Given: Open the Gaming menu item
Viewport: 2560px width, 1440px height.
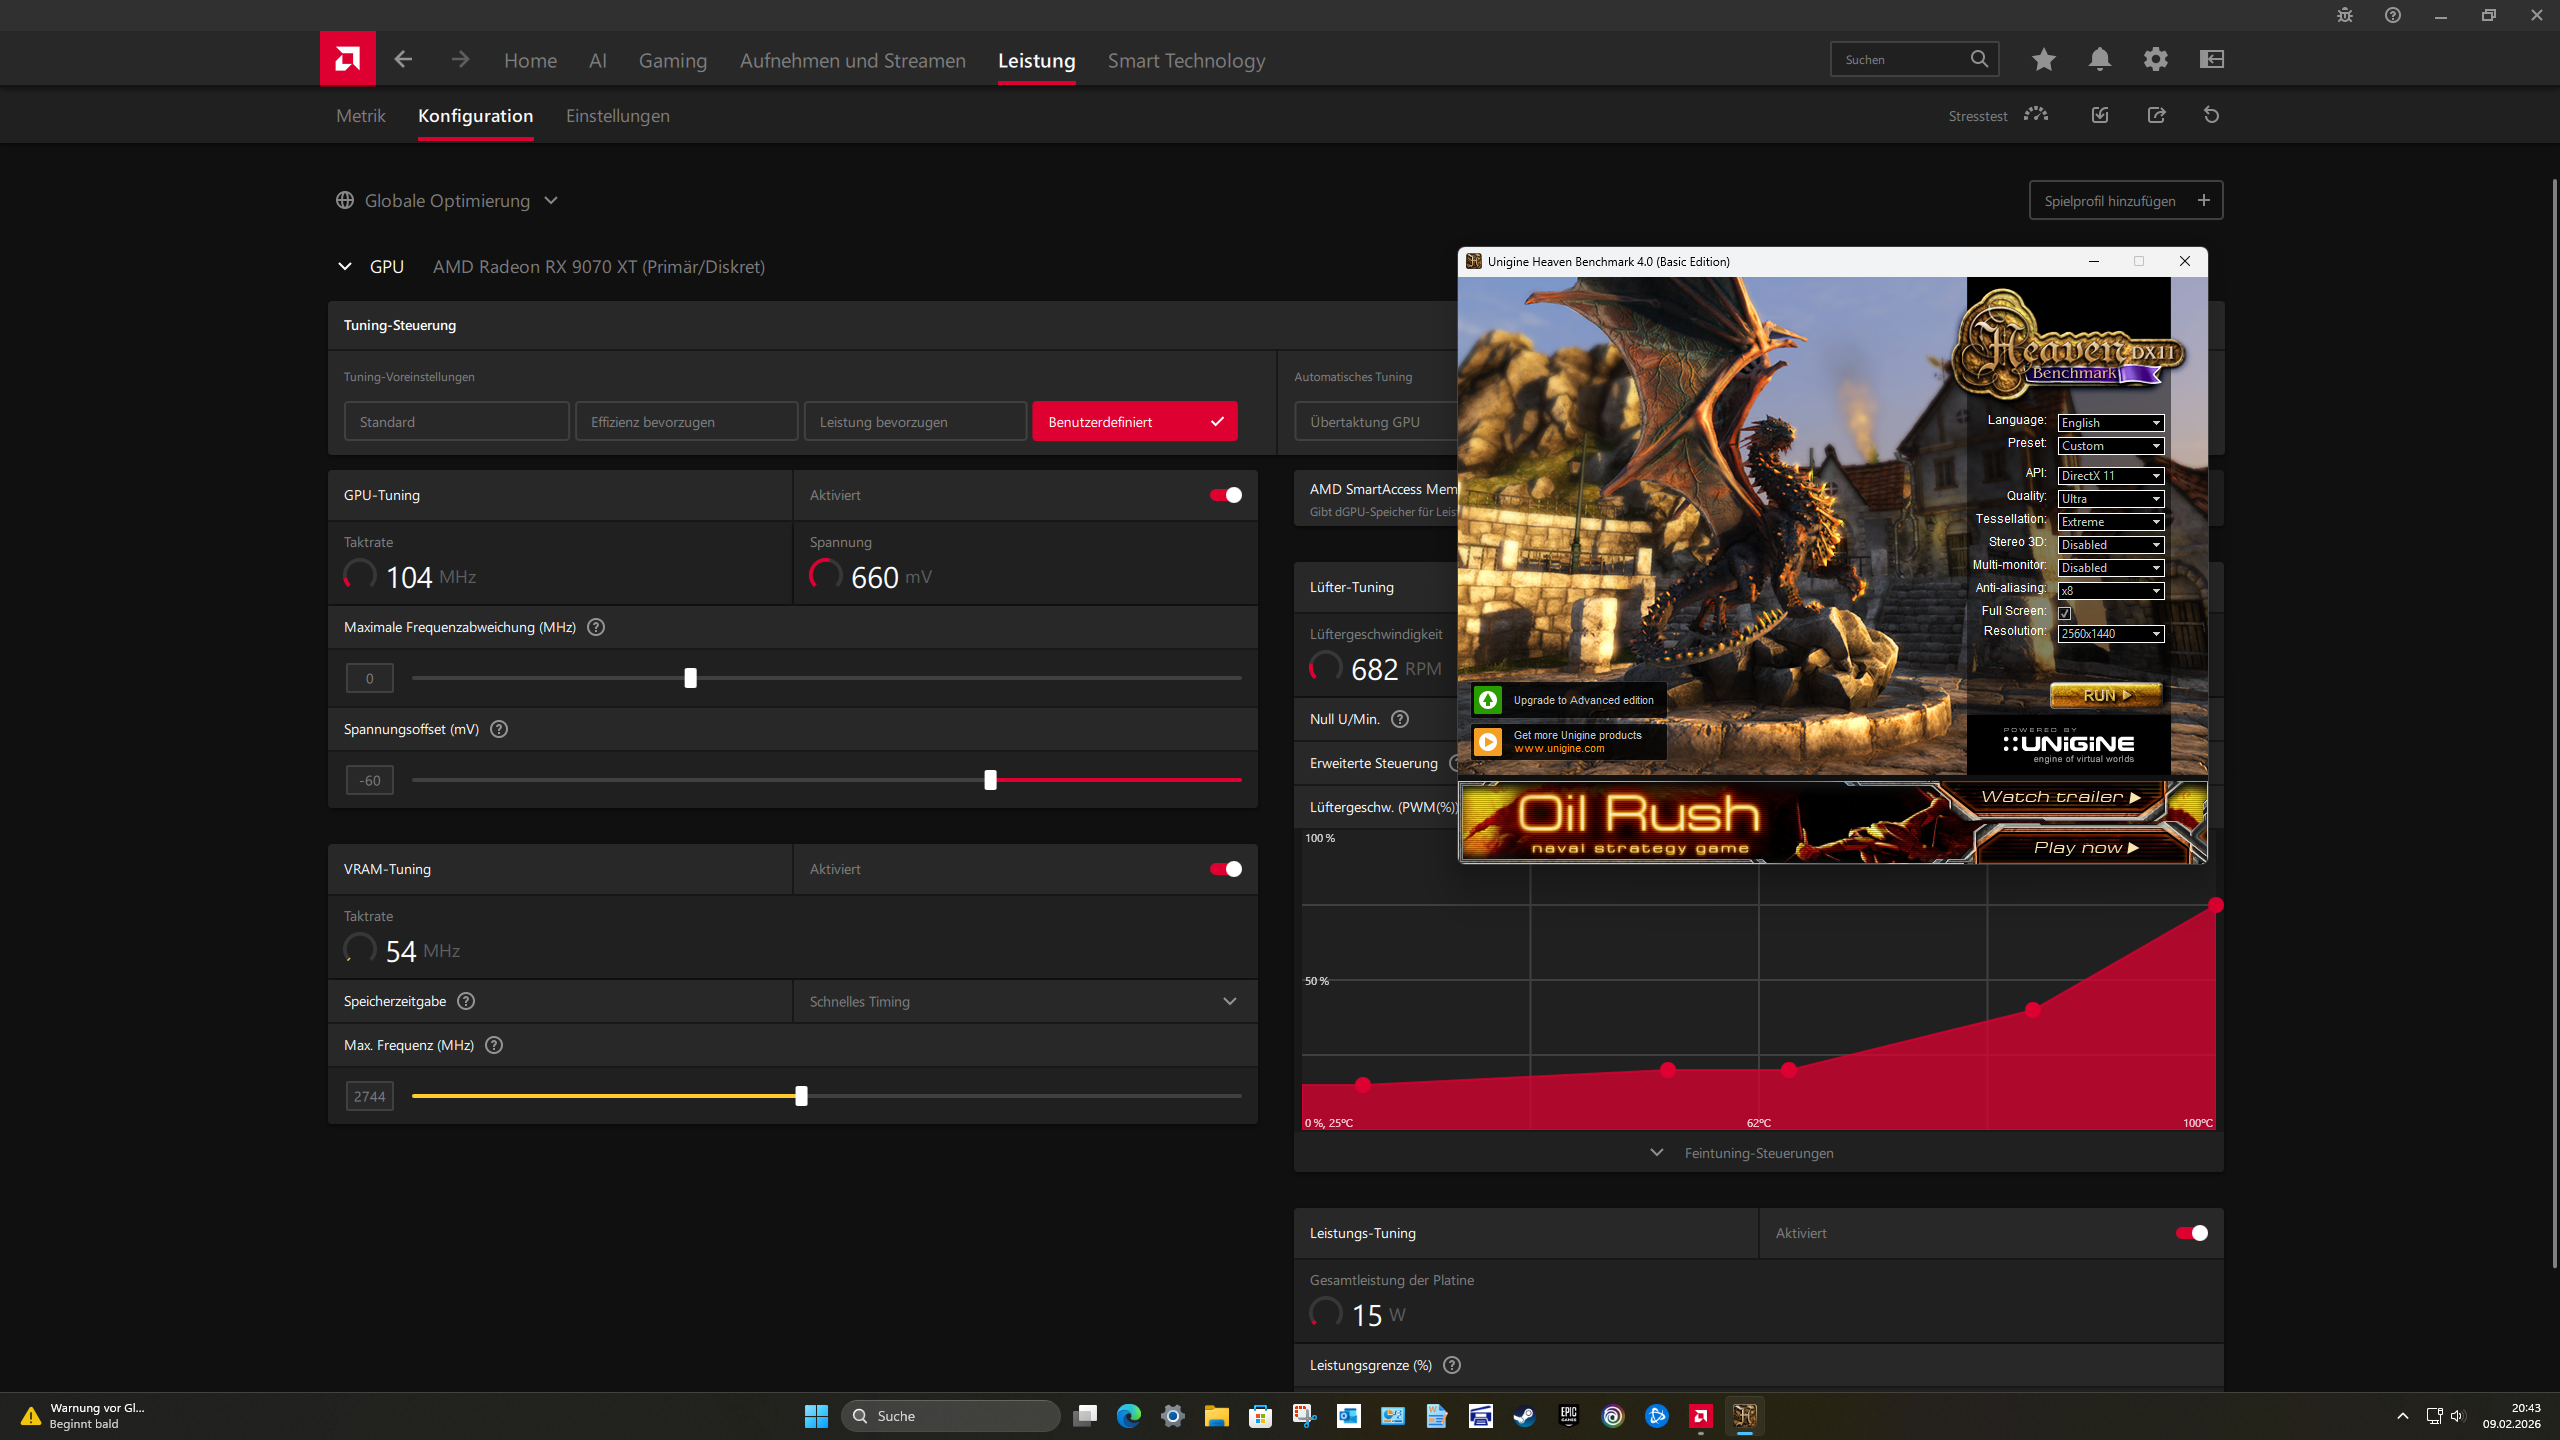Looking at the screenshot, I should (672, 60).
